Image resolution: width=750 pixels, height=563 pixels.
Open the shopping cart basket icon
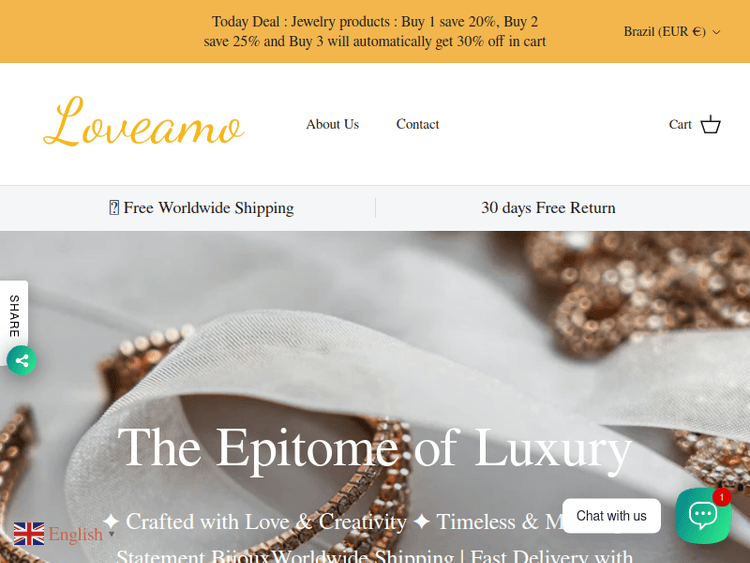coord(710,124)
